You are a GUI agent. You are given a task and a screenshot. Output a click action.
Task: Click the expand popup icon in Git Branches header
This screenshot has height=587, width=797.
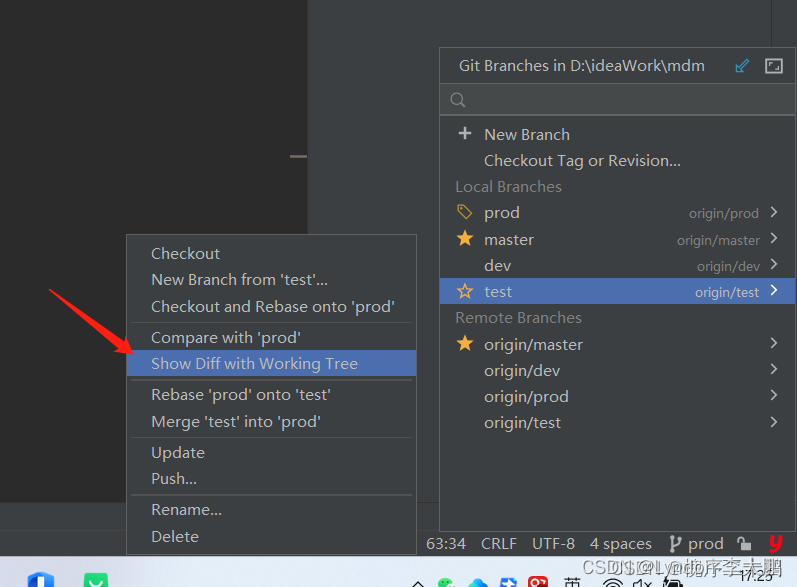click(774, 66)
